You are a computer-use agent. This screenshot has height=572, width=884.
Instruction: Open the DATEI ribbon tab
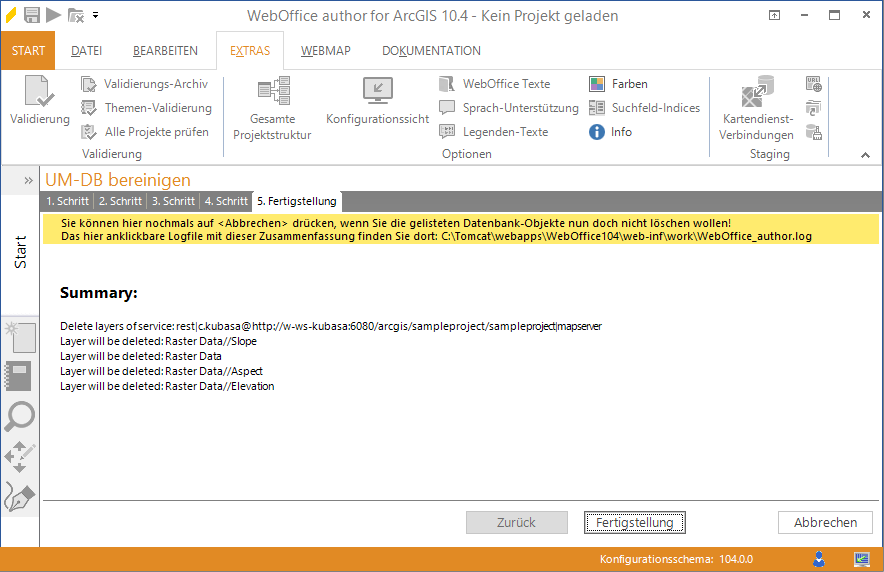pyautogui.click(x=86, y=51)
